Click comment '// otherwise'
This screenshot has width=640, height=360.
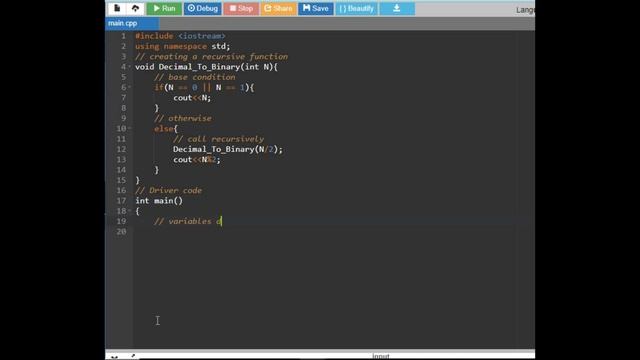pyautogui.click(x=183, y=118)
